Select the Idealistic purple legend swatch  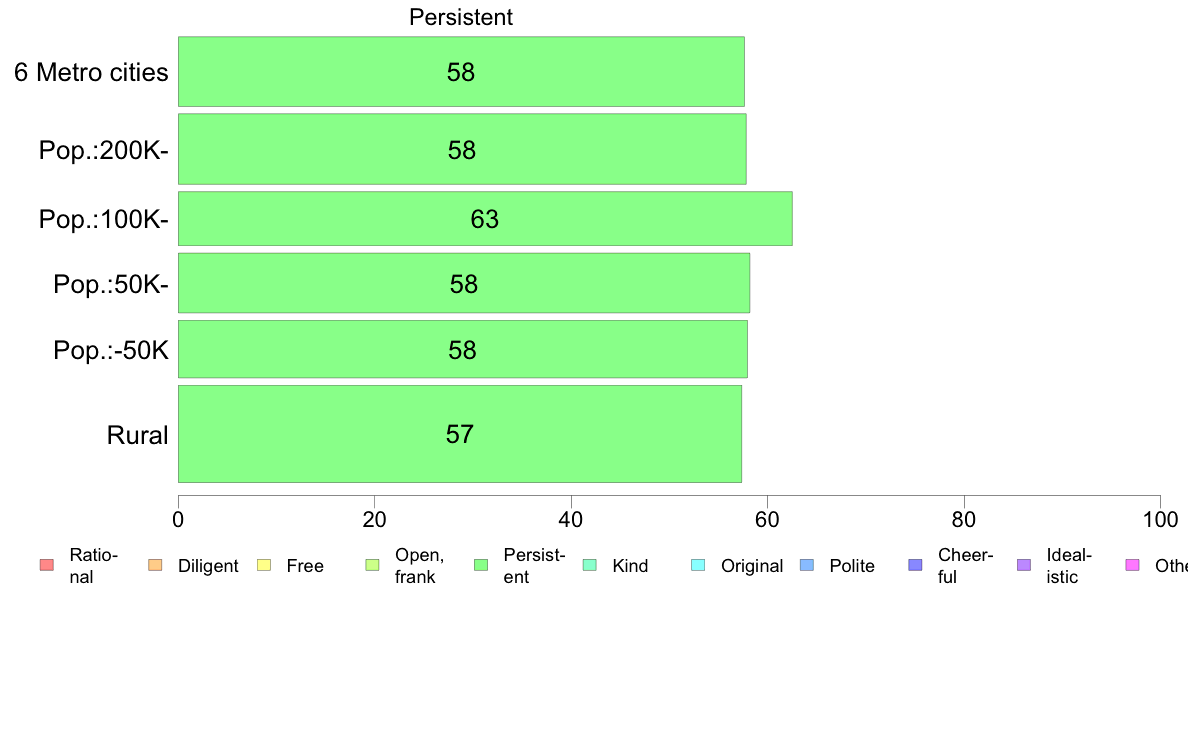pyautogui.click(x=1024, y=565)
